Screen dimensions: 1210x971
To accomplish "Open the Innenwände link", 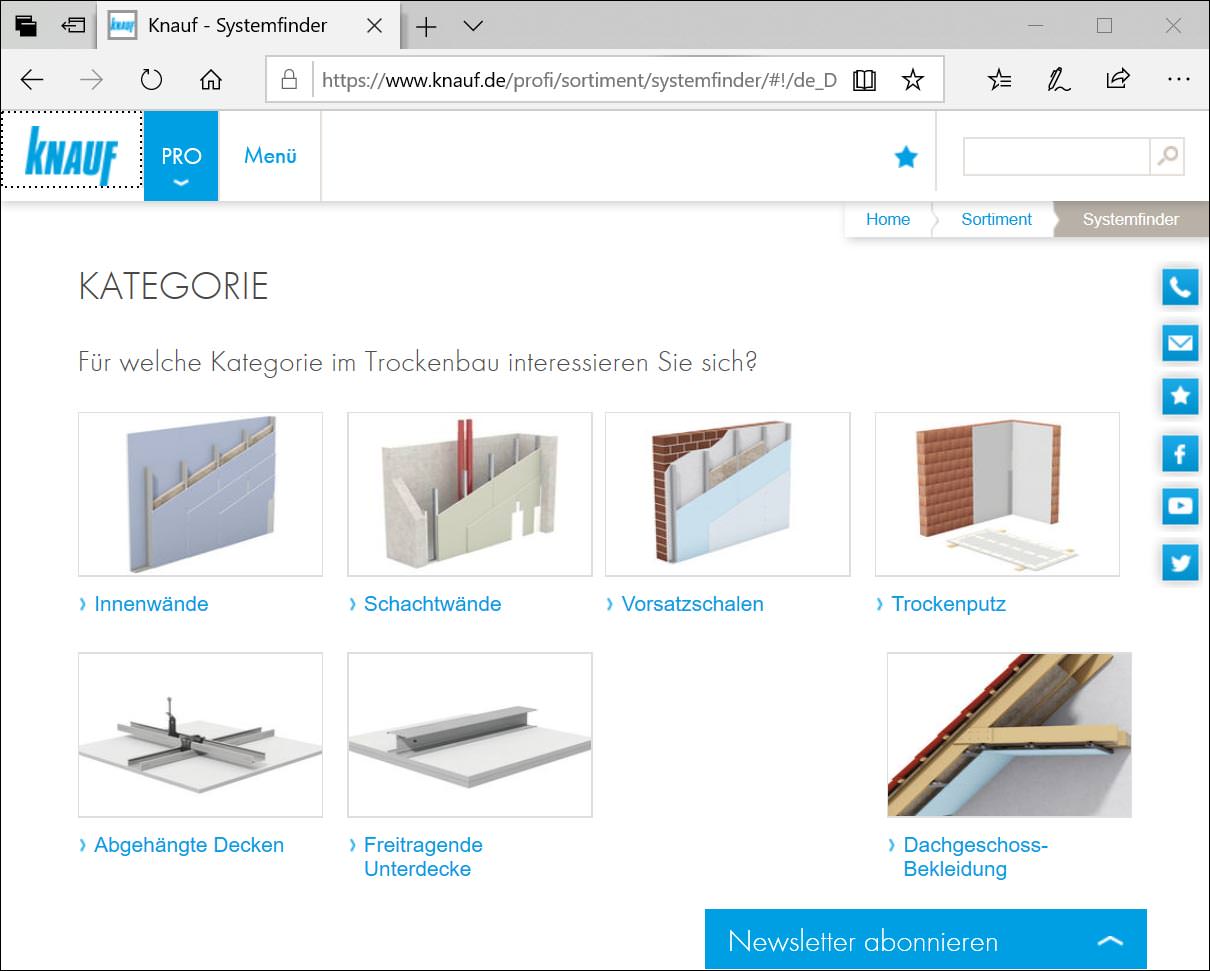I will pos(151,604).
